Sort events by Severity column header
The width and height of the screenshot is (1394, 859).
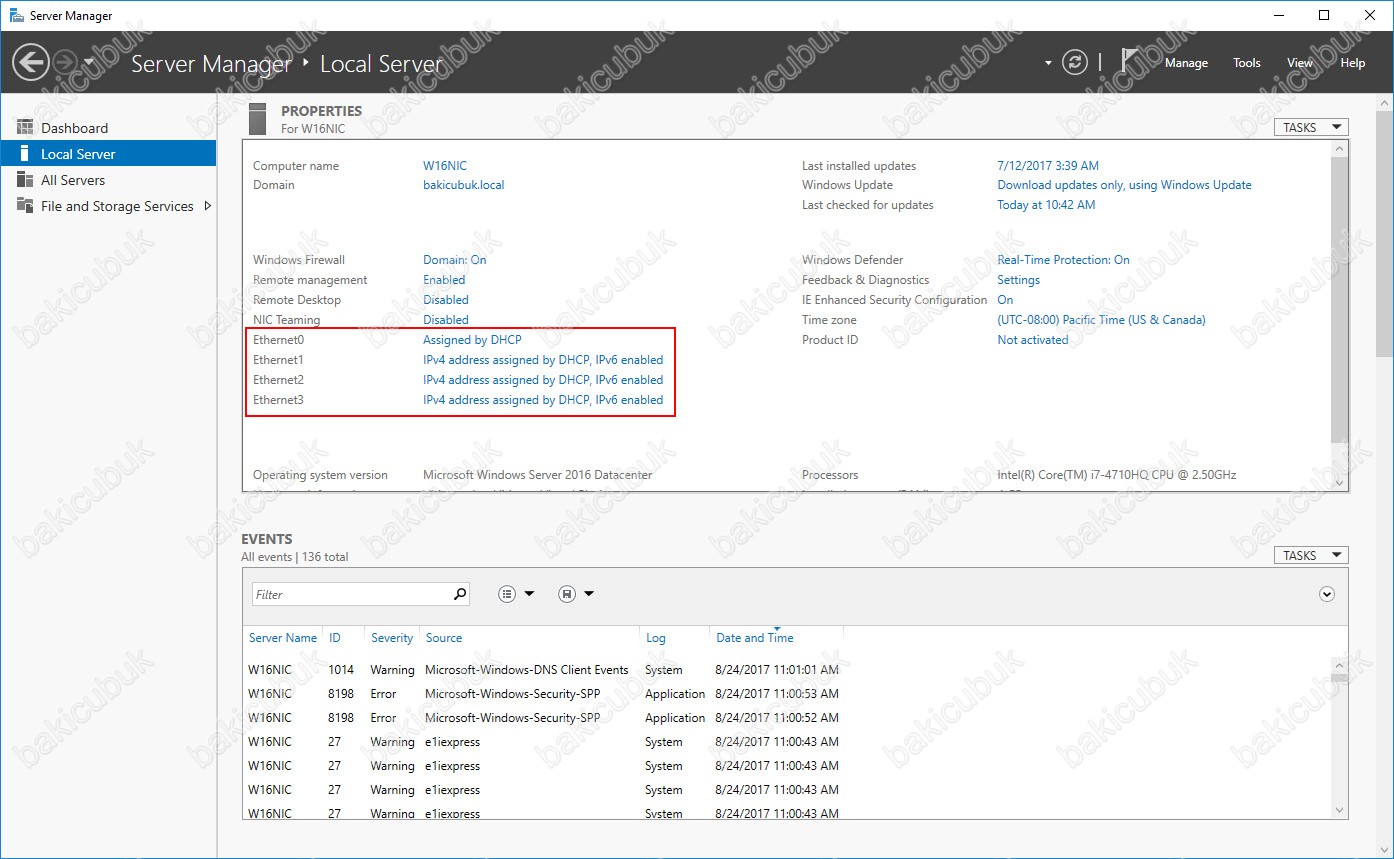tap(391, 638)
